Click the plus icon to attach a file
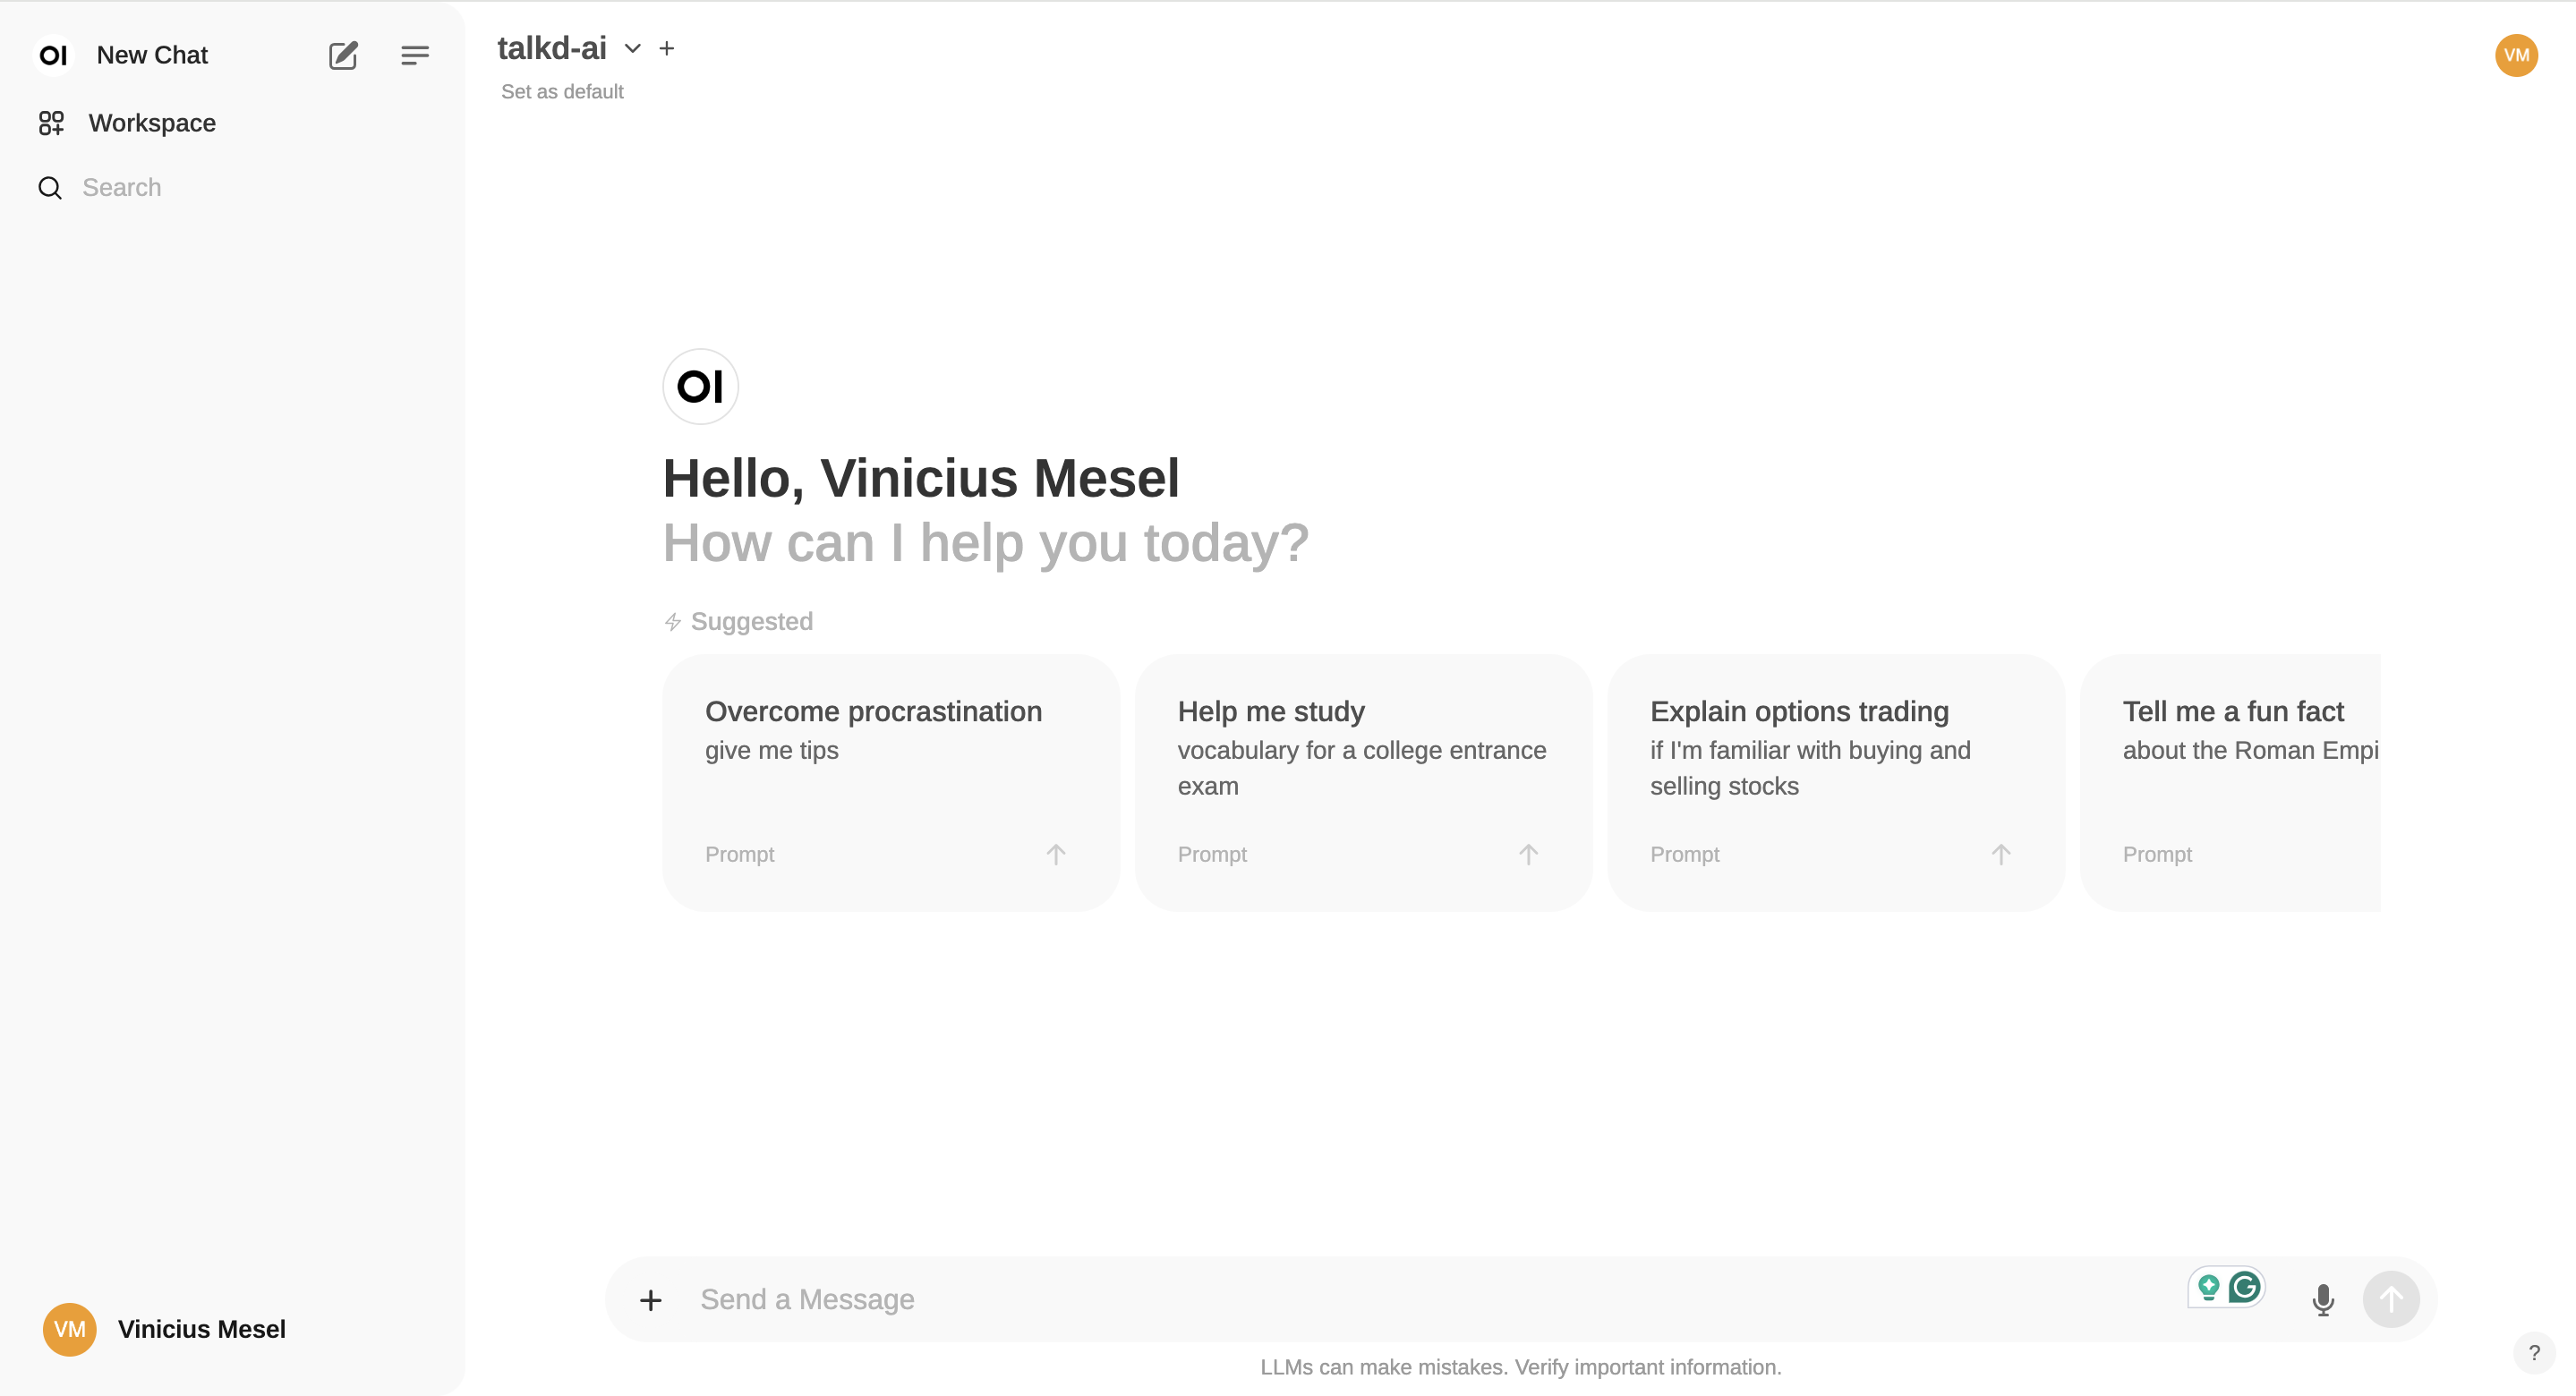Image resolution: width=2576 pixels, height=1396 pixels. [x=651, y=1299]
